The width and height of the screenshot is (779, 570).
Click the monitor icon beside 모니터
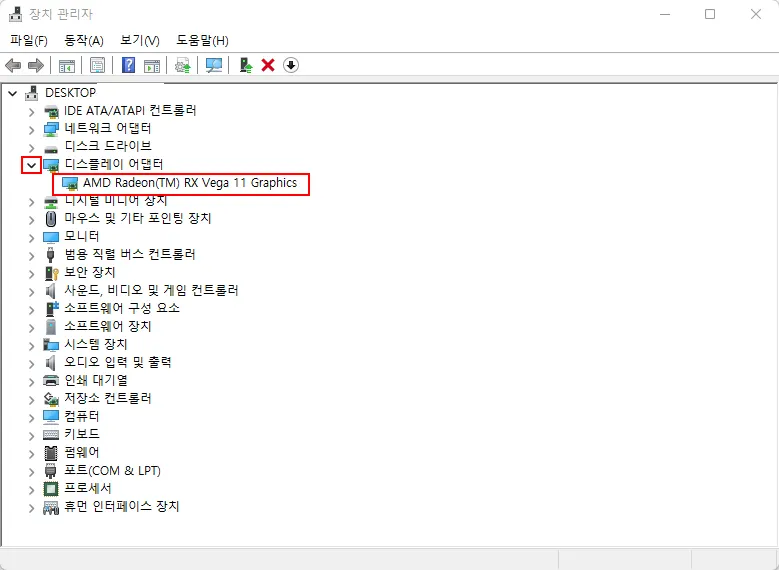(x=51, y=237)
